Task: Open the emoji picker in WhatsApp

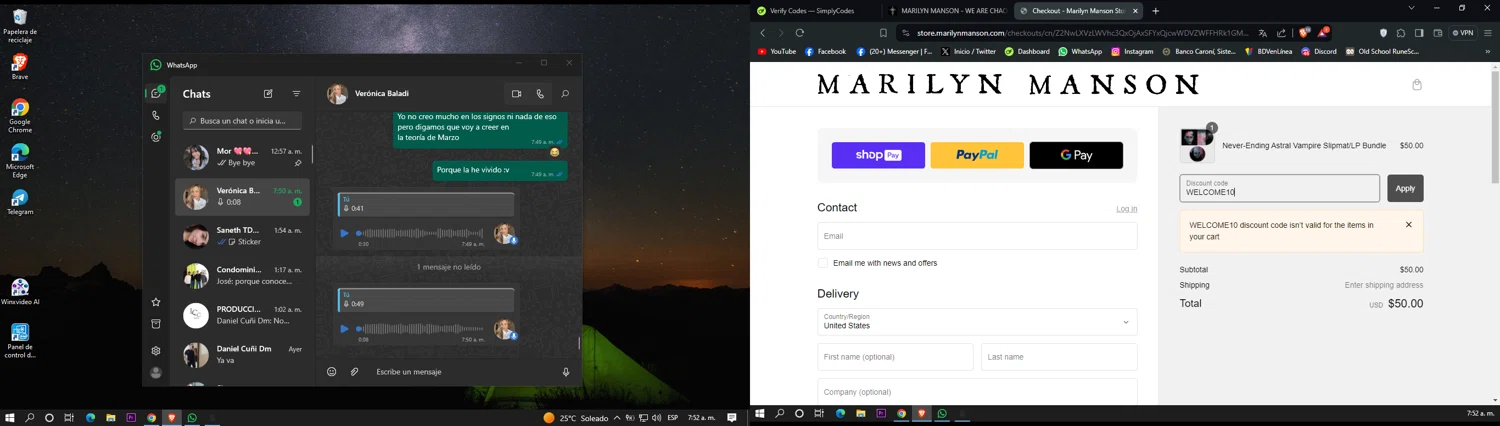Action: point(332,372)
